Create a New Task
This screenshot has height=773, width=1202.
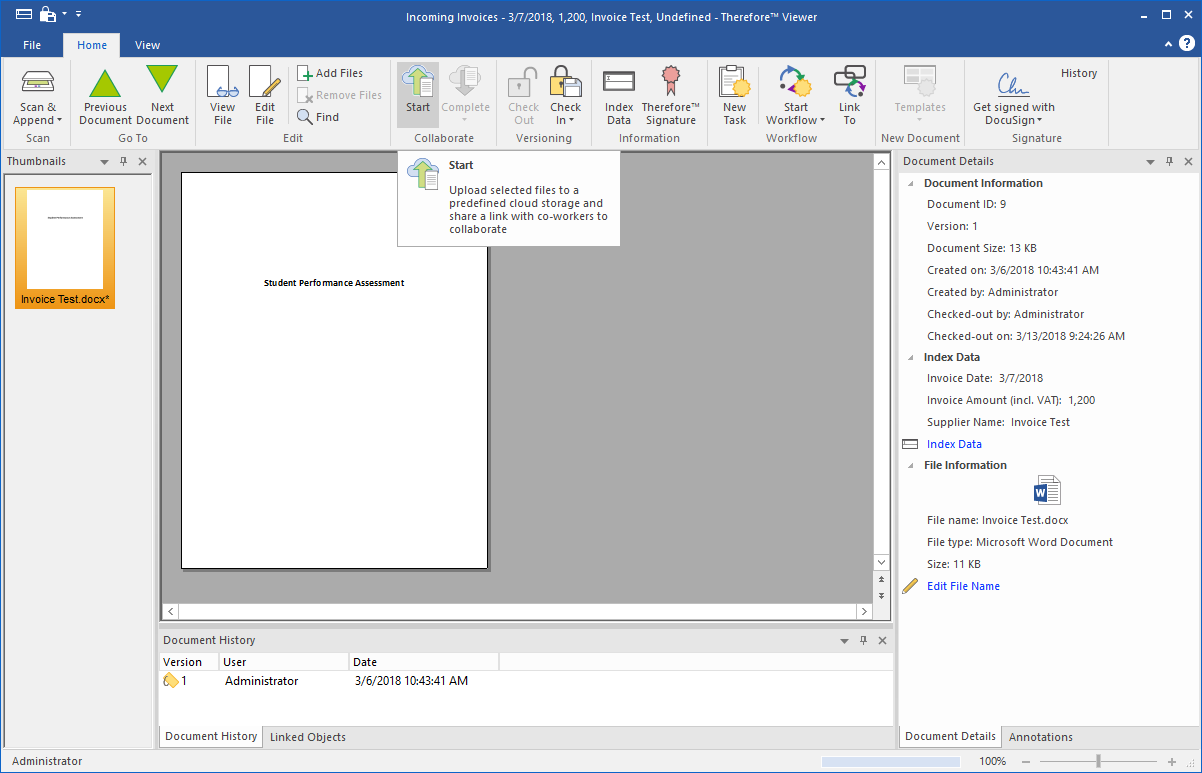(734, 83)
